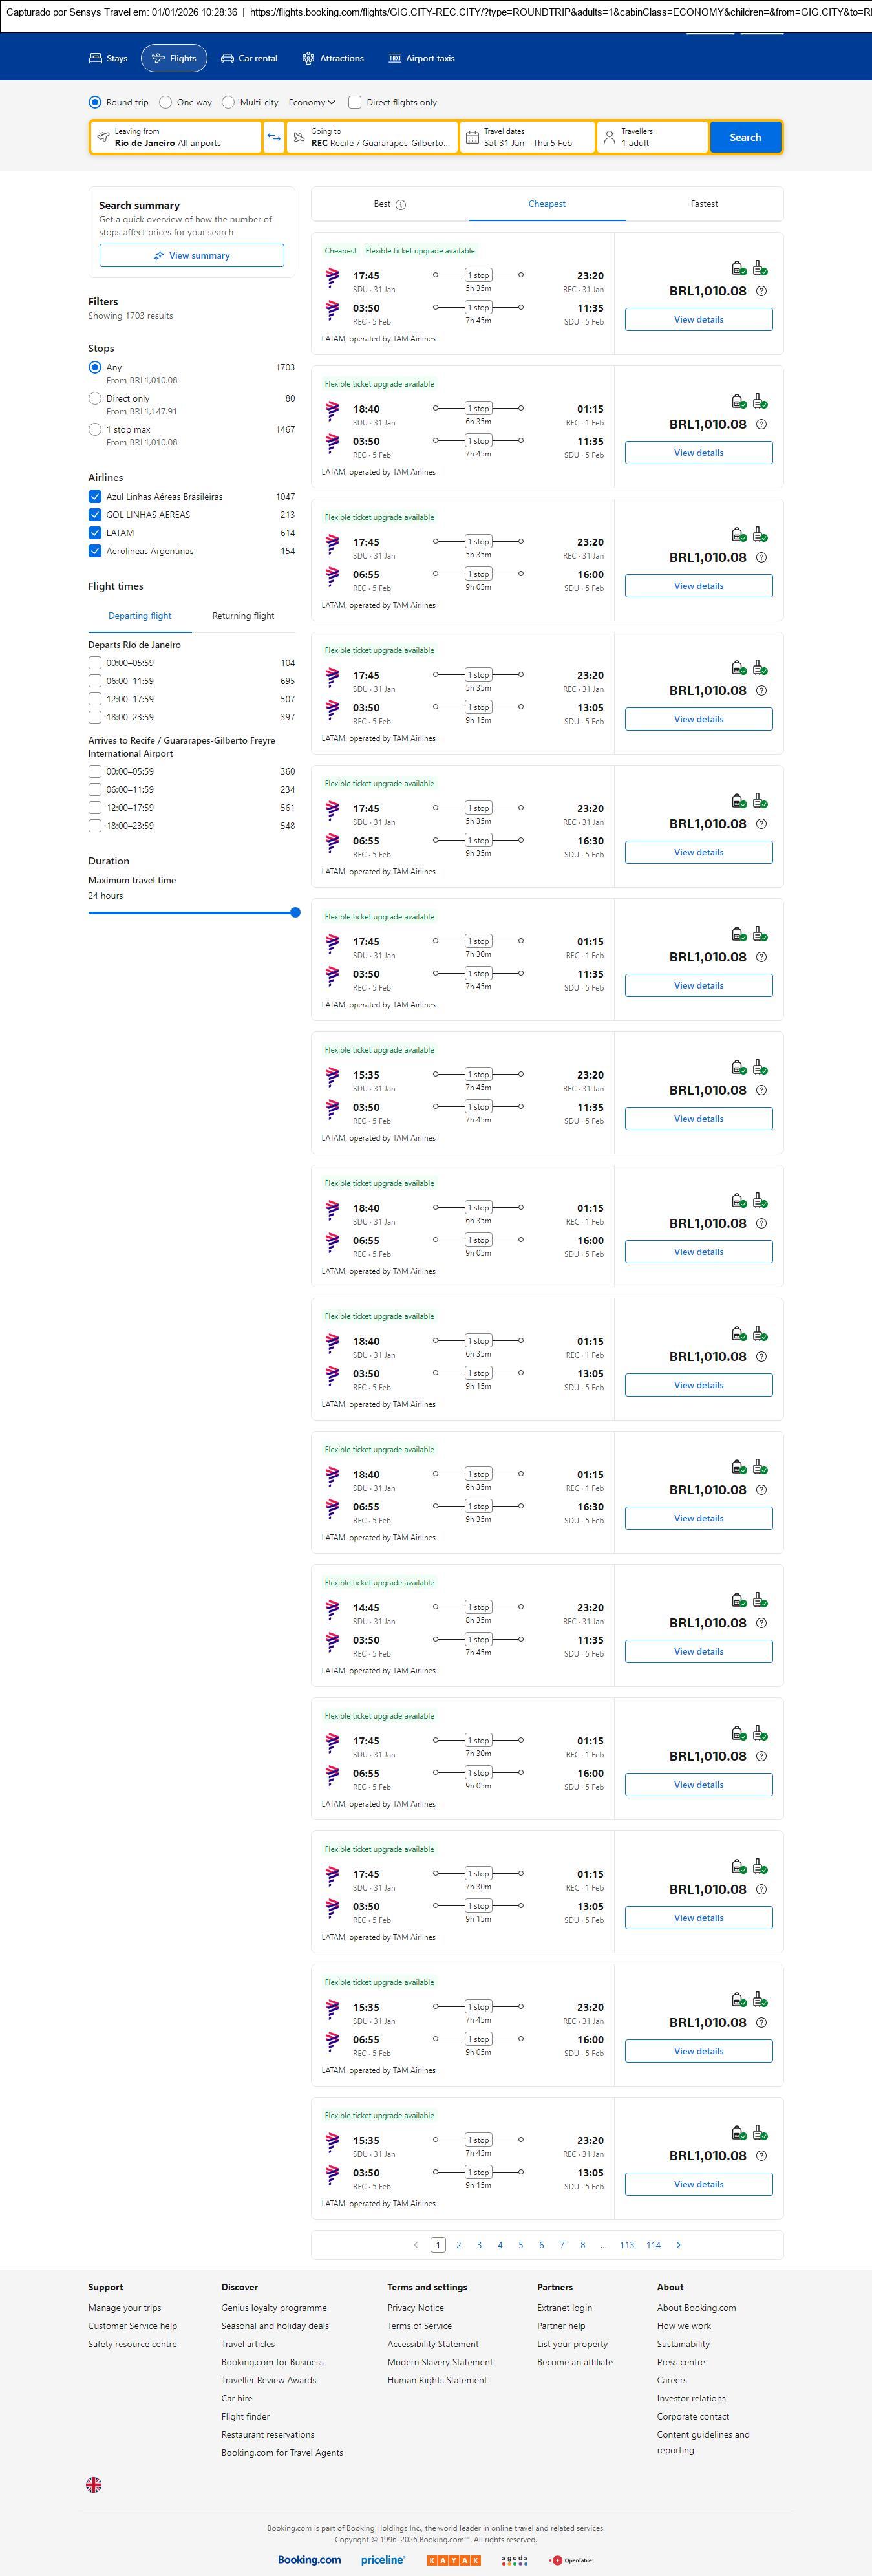Switch to the Returning flight tab
The image size is (872, 2576).
click(243, 616)
